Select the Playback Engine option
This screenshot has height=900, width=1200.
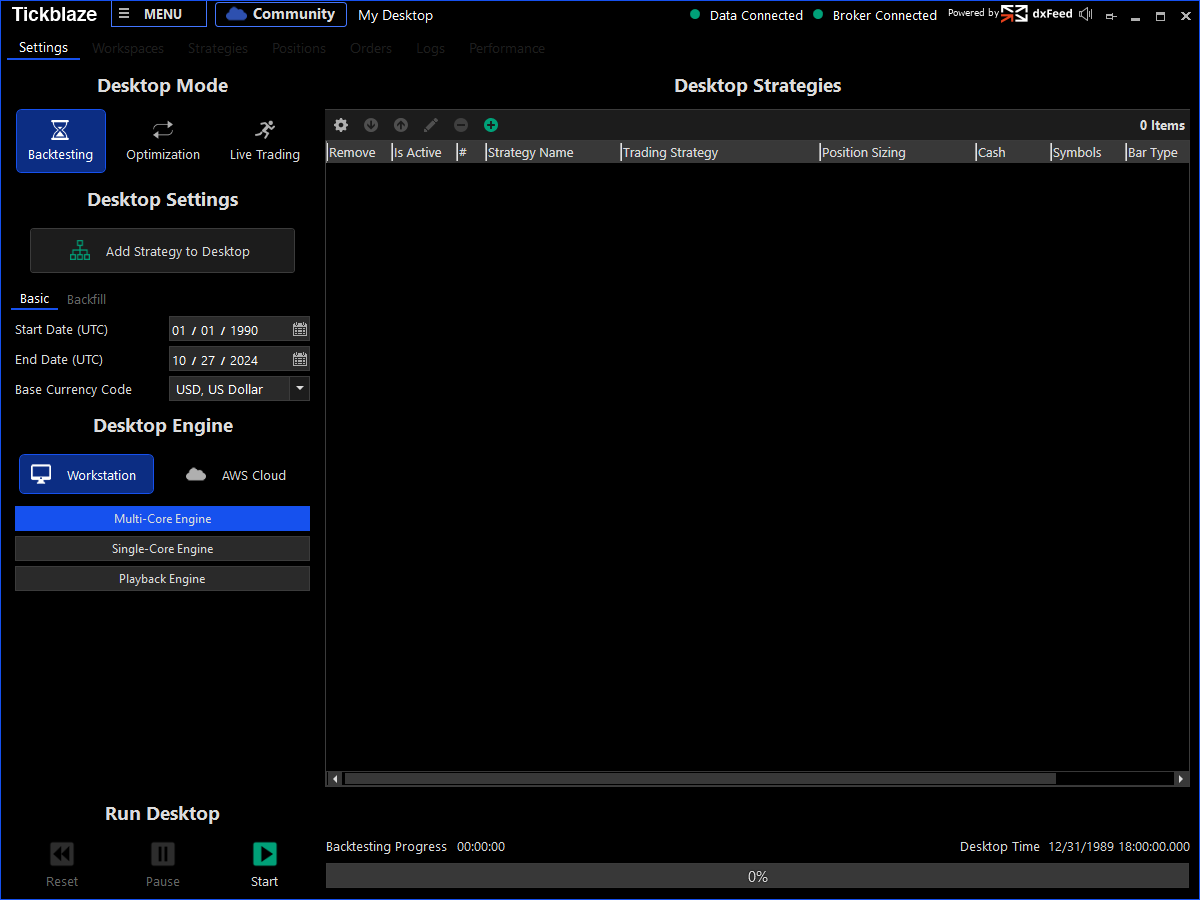[162, 578]
